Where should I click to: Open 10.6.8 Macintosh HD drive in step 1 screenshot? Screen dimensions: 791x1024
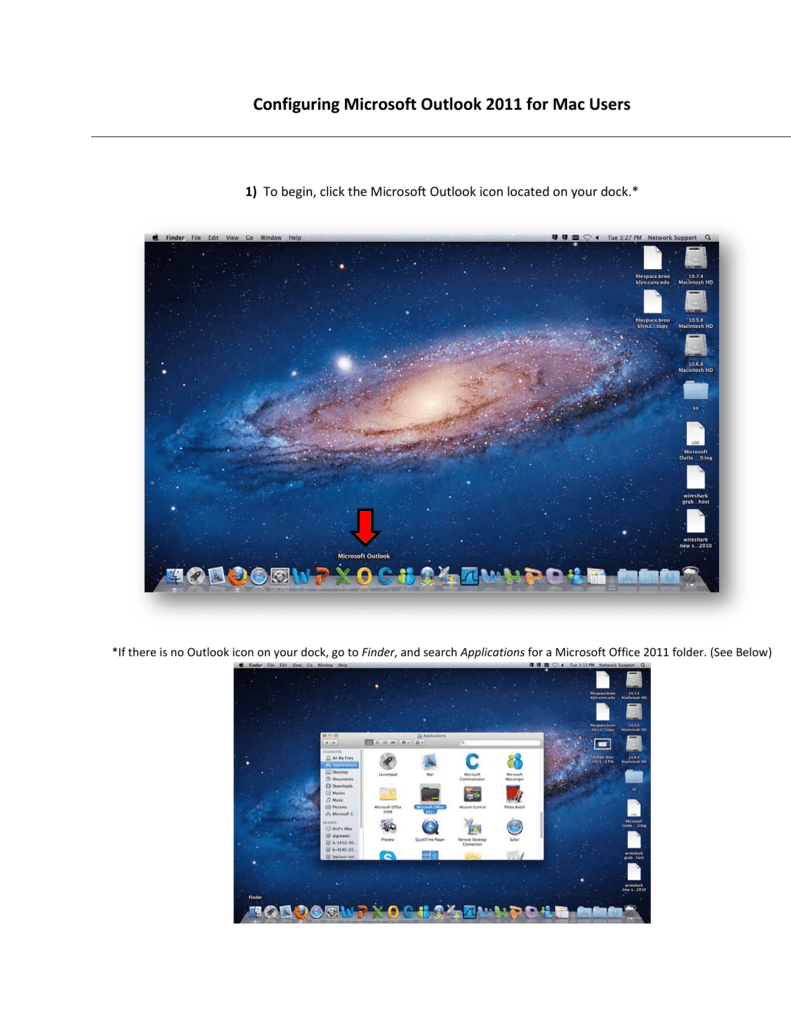[696, 353]
